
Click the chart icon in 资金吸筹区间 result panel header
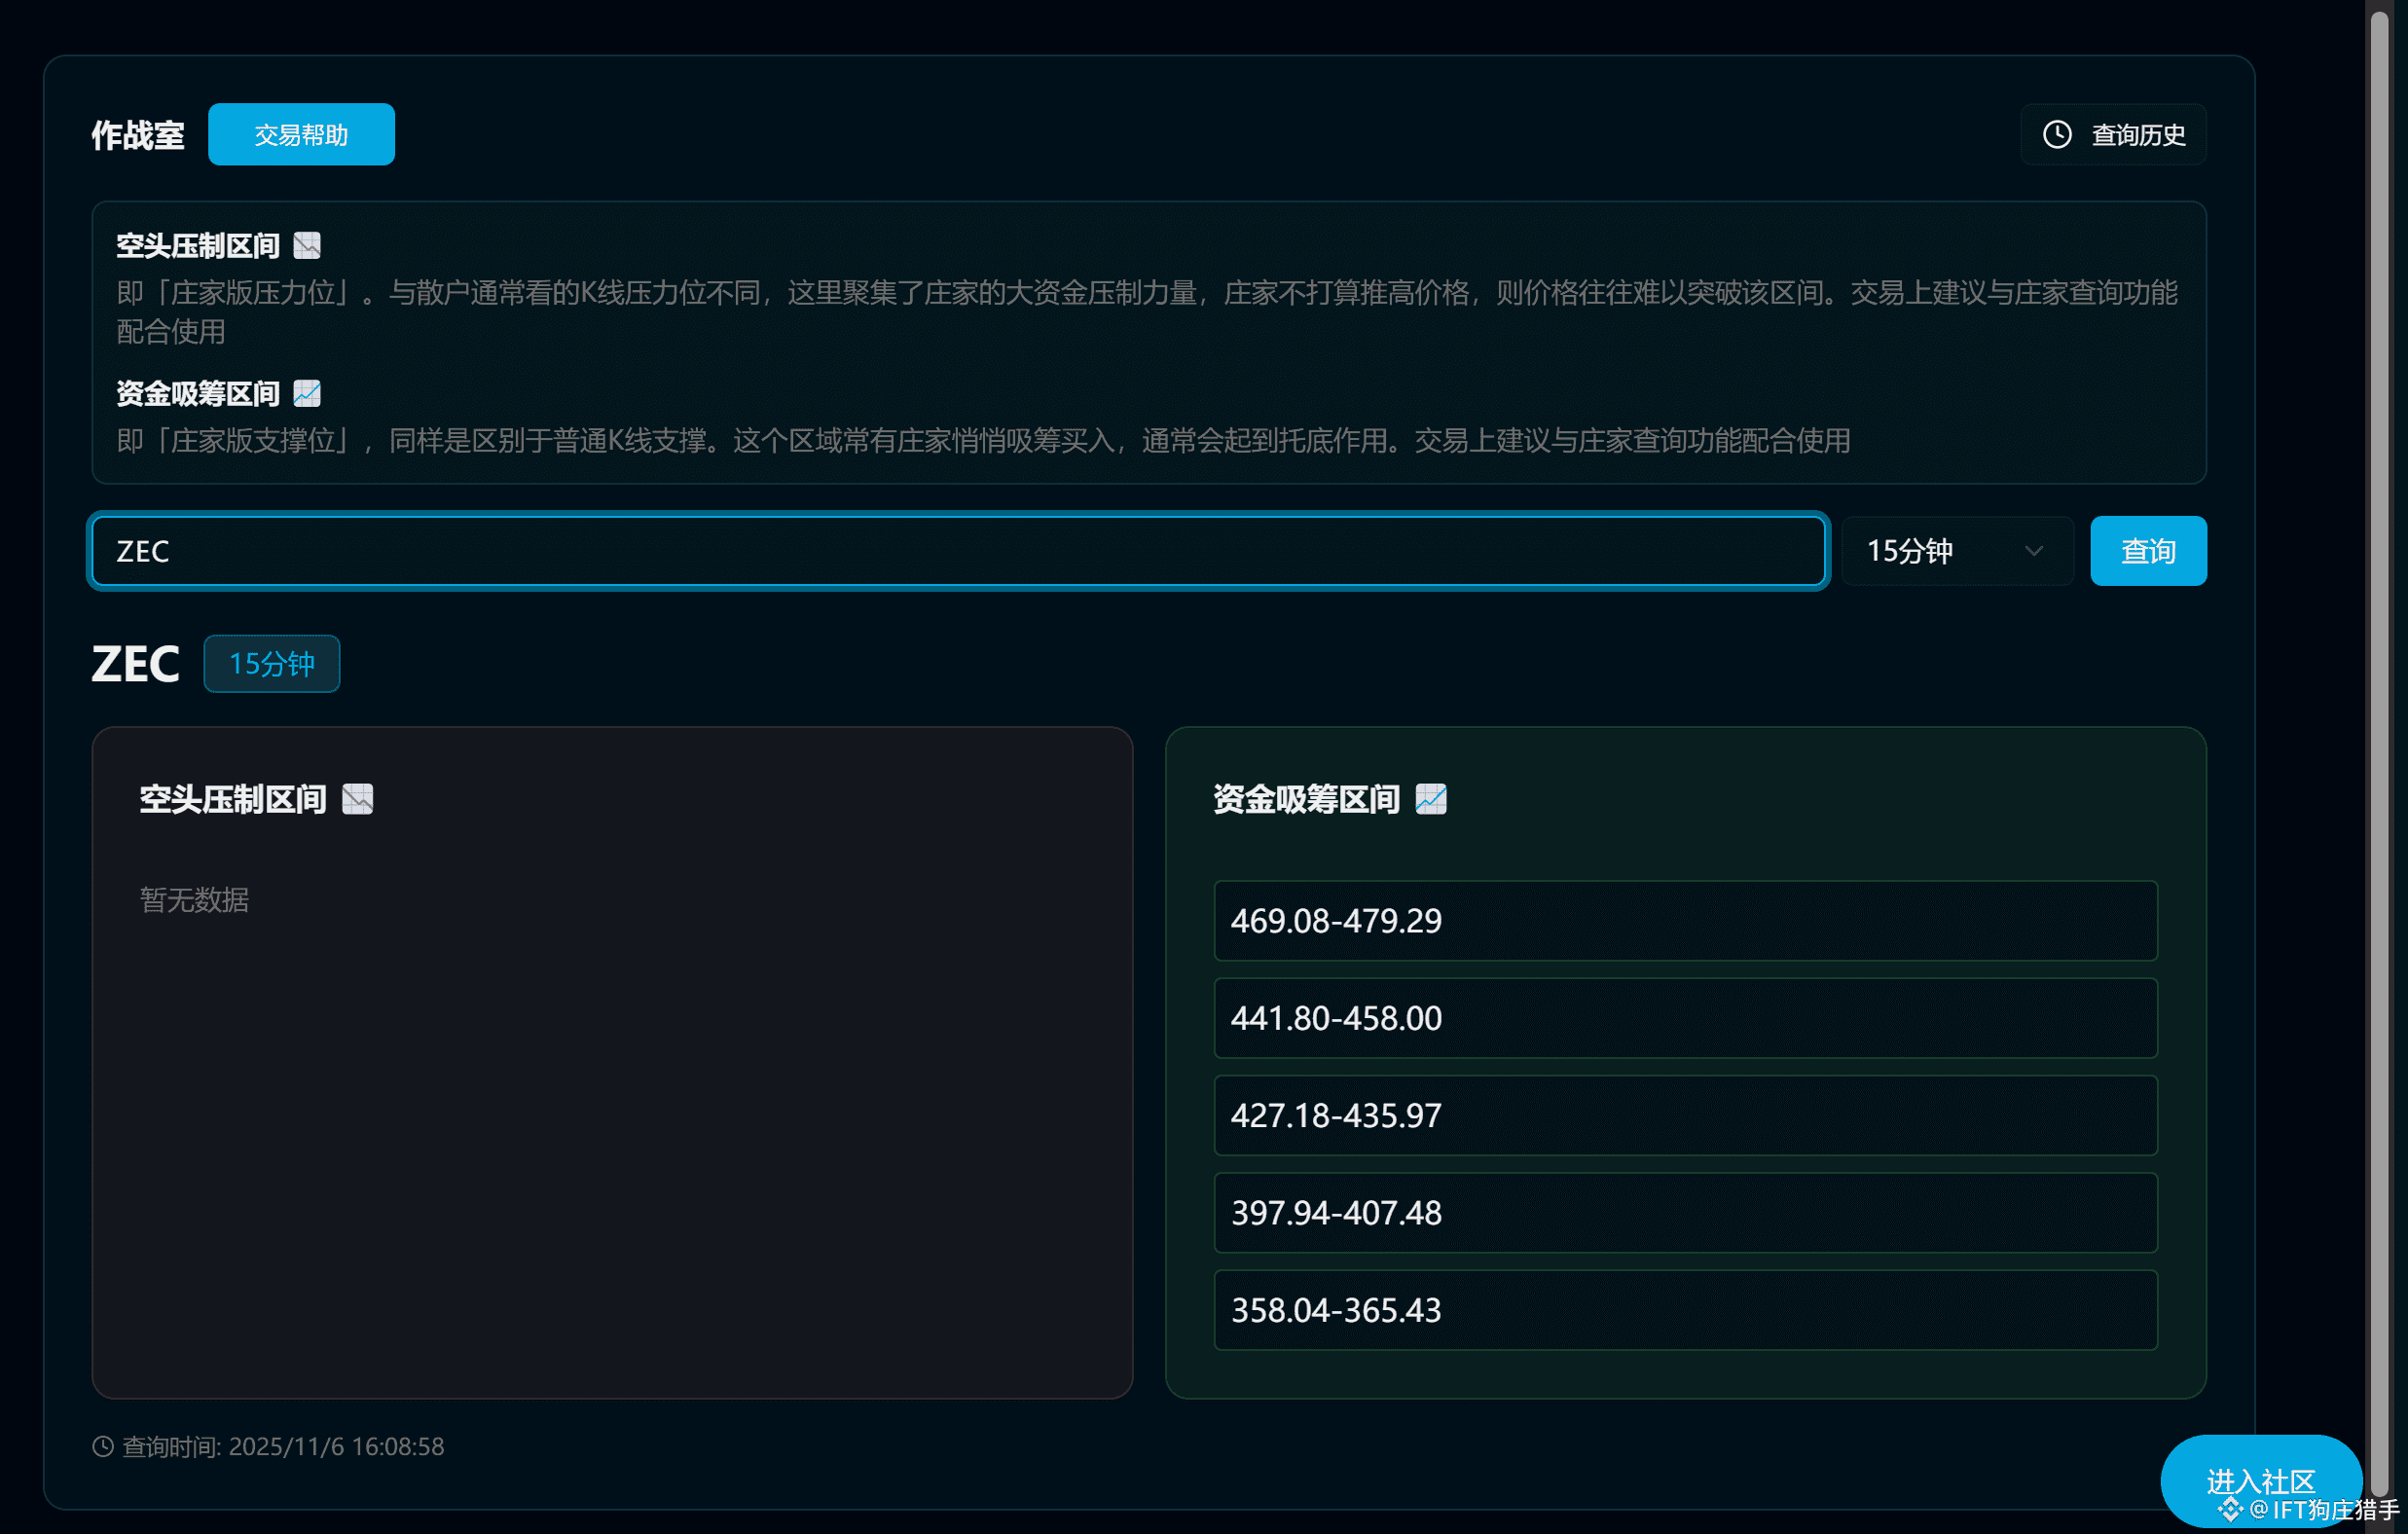coord(1431,799)
